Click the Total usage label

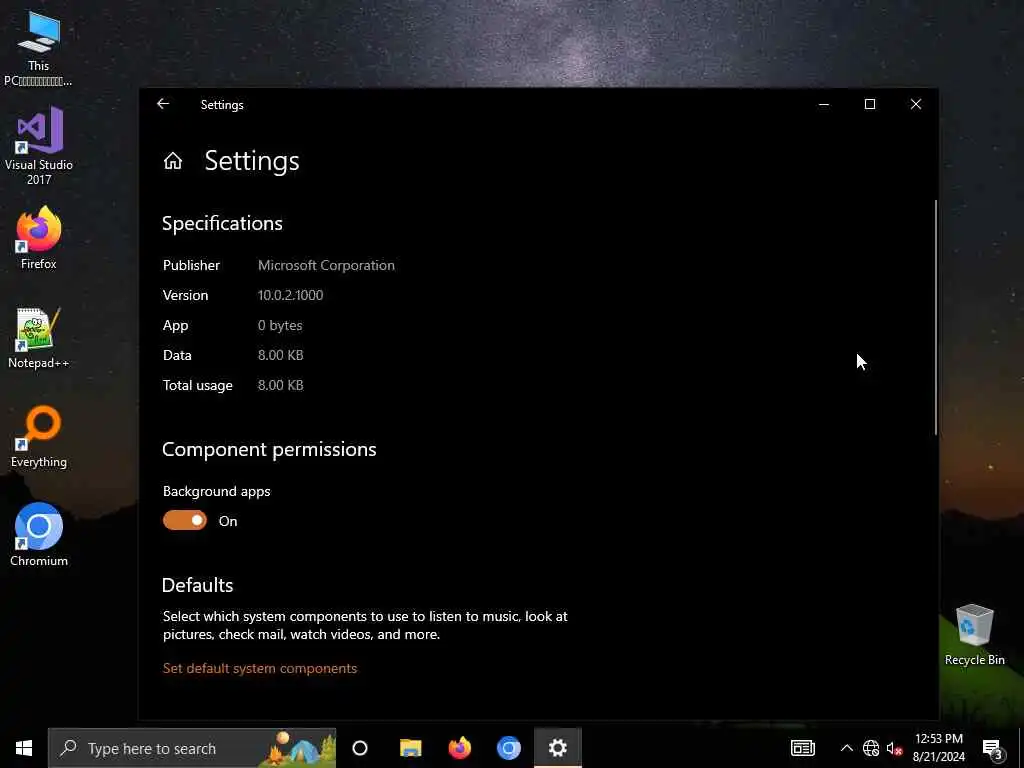tap(198, 385)
